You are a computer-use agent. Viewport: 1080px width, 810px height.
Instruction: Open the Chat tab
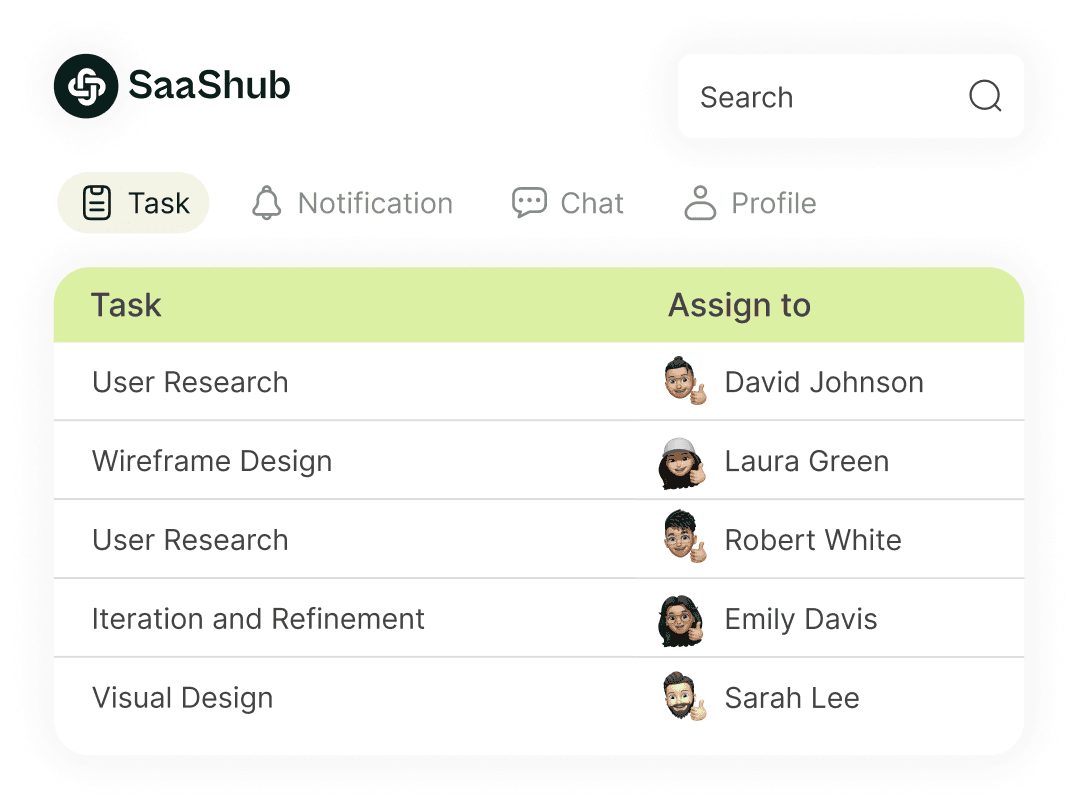(x=591, y=203)
